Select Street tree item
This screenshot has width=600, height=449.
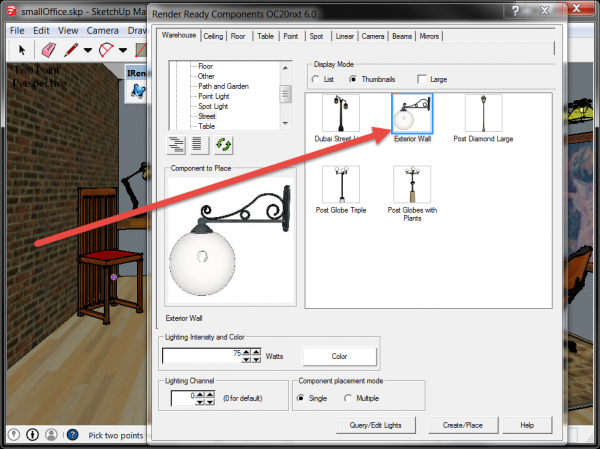pyautogui.click(x=207, y=116)
